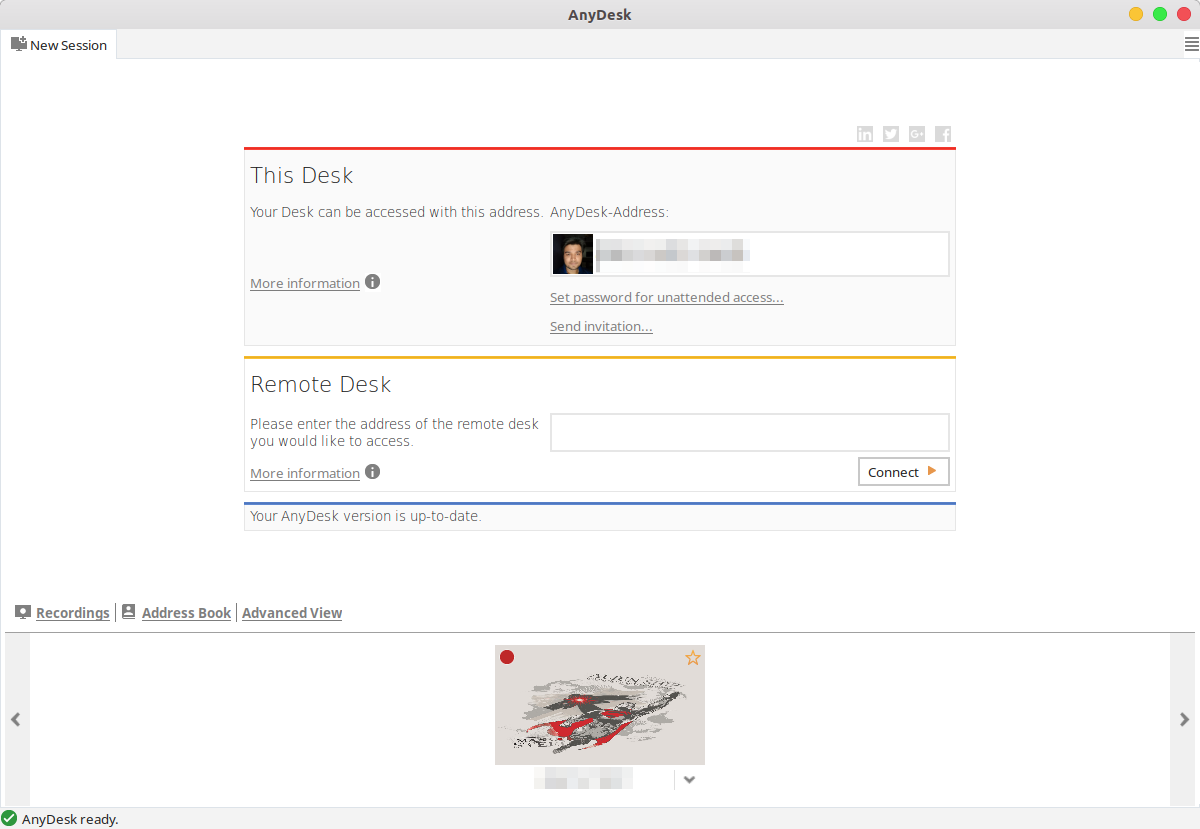The height and width of the screenshot is (829, 1200).
Task: Click the 'Remote Desk' heading
Action: click(321, 384)
